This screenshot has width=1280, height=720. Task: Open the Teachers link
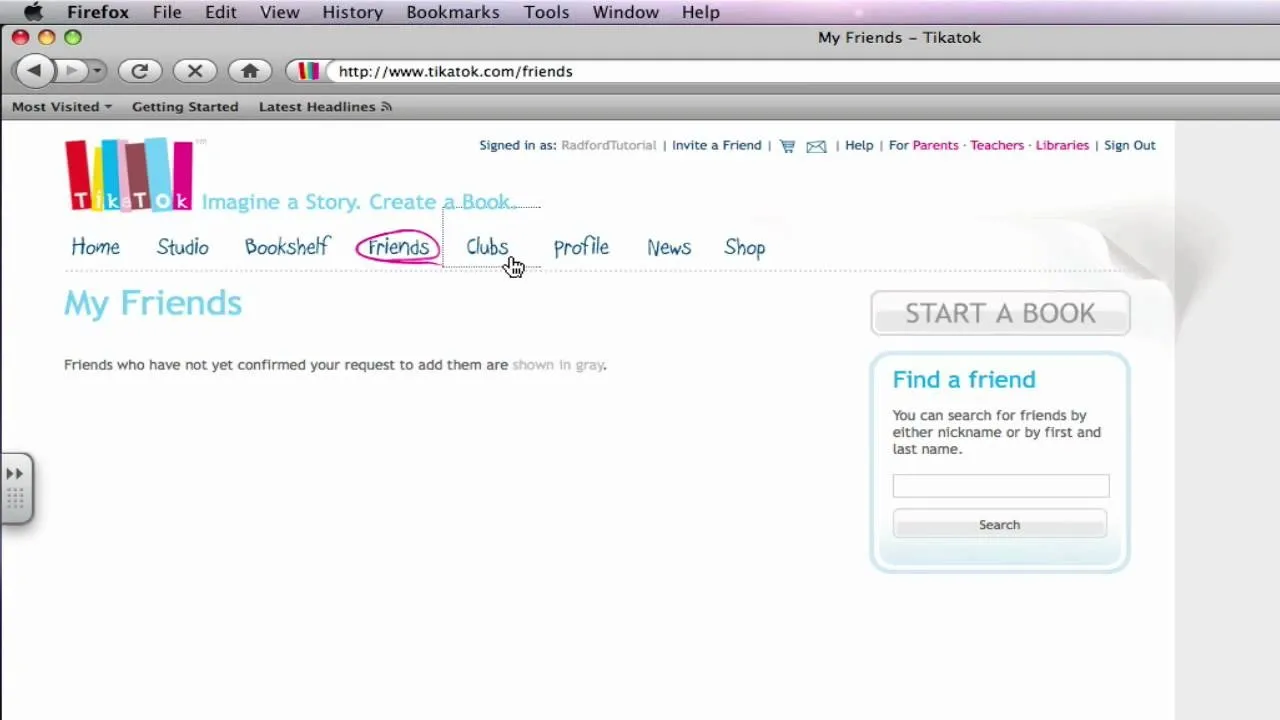pyautogui.click(x=997, y=145)
